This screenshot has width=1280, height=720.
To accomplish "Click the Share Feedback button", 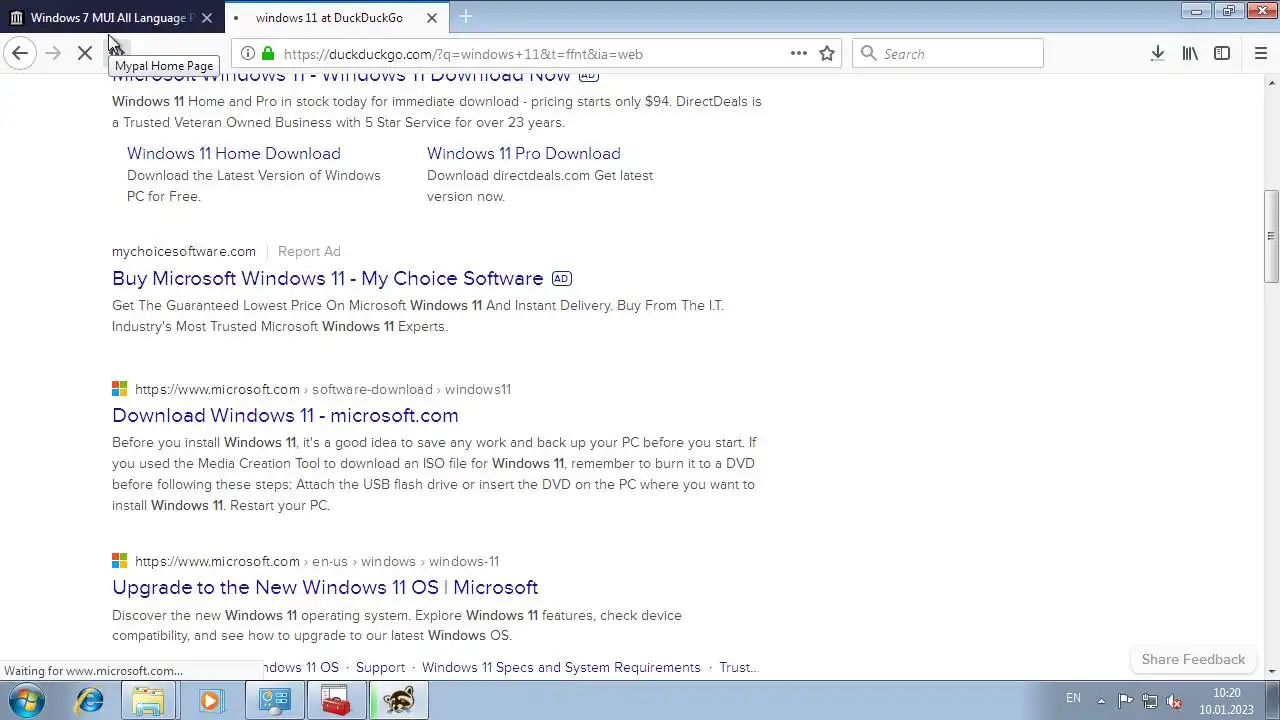I will pos(1193,659).
